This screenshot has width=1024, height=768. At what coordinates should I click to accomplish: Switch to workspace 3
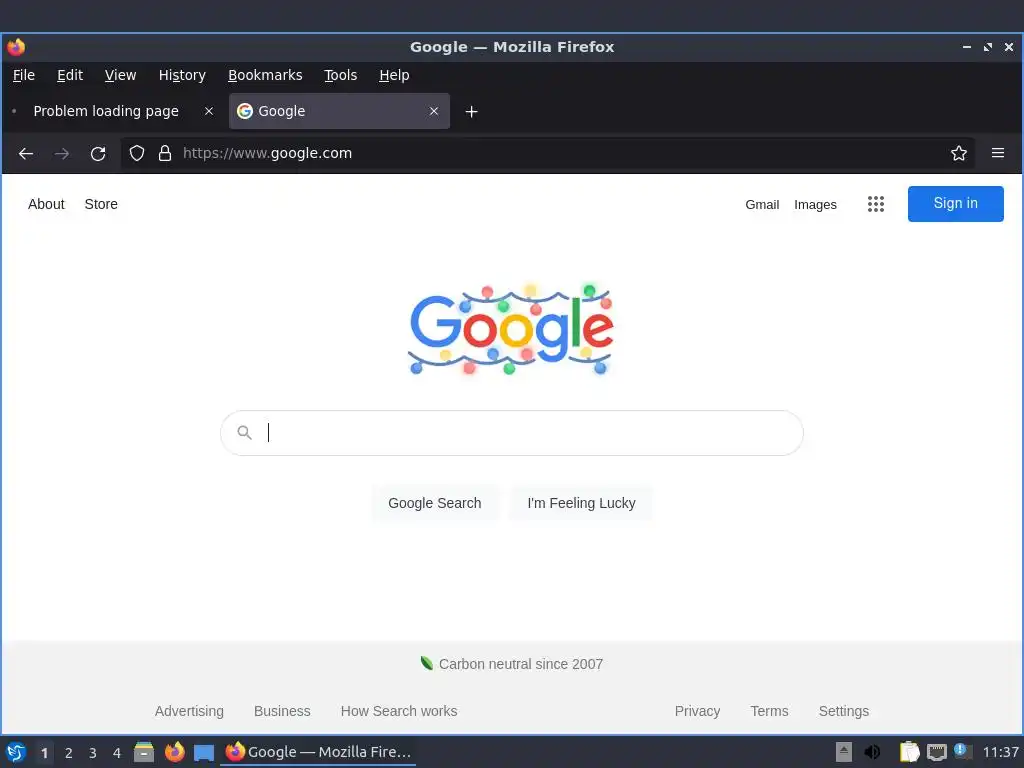click(x=93, y=753)
